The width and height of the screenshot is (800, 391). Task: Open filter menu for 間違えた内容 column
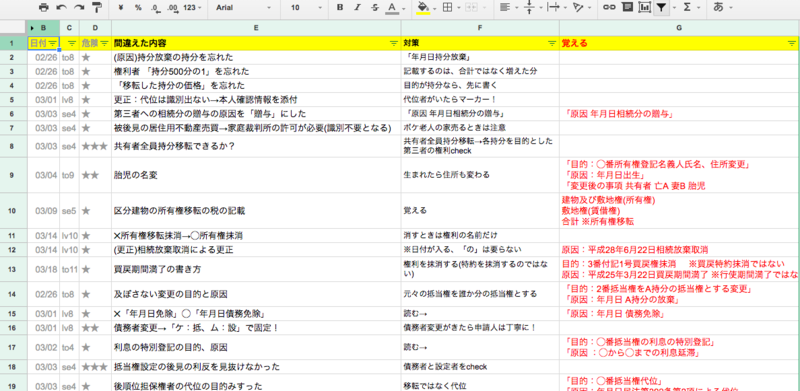point(394,44)
